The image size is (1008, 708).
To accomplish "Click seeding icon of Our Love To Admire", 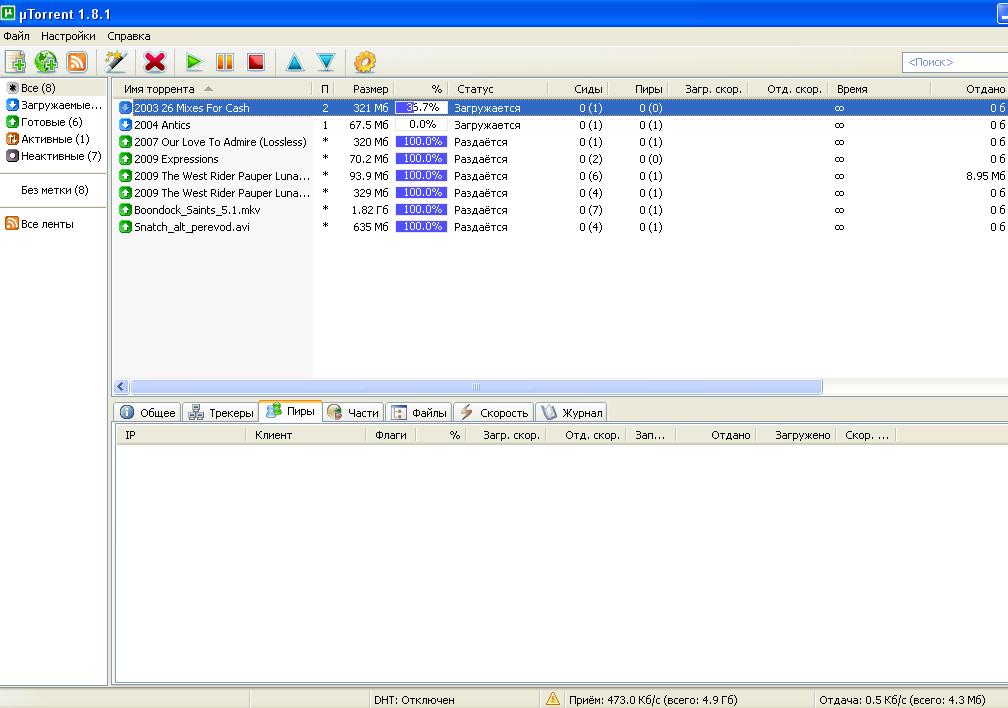I will point(125,142).
